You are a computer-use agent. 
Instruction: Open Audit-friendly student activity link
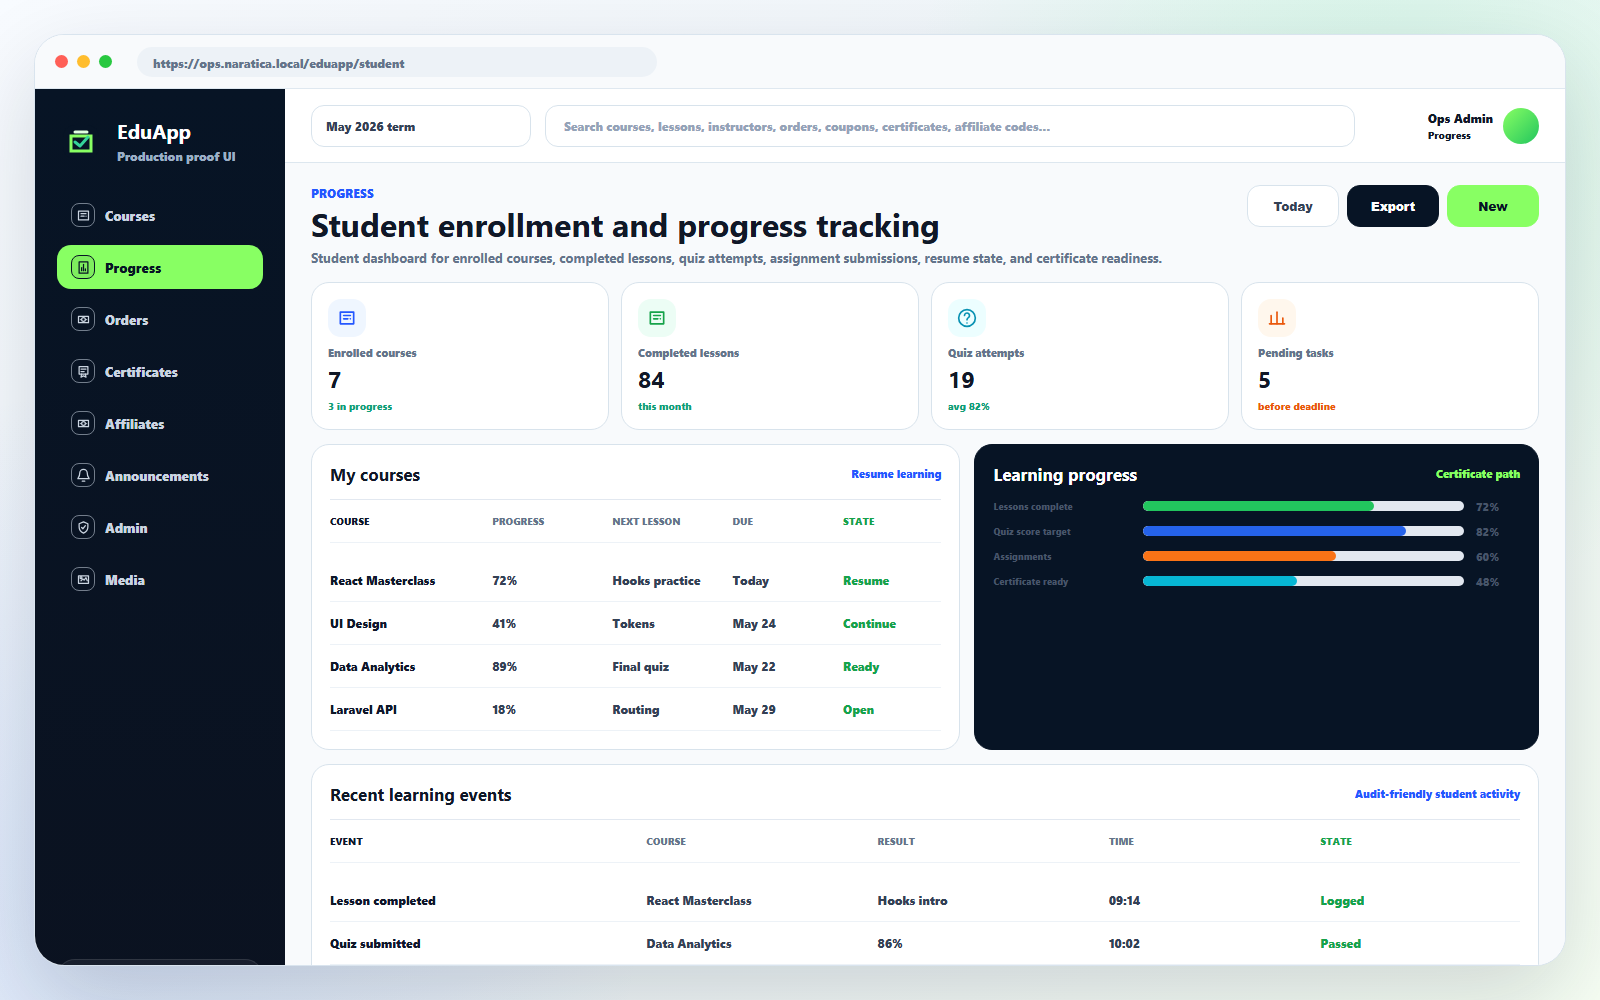click(x=1437, y=794)
